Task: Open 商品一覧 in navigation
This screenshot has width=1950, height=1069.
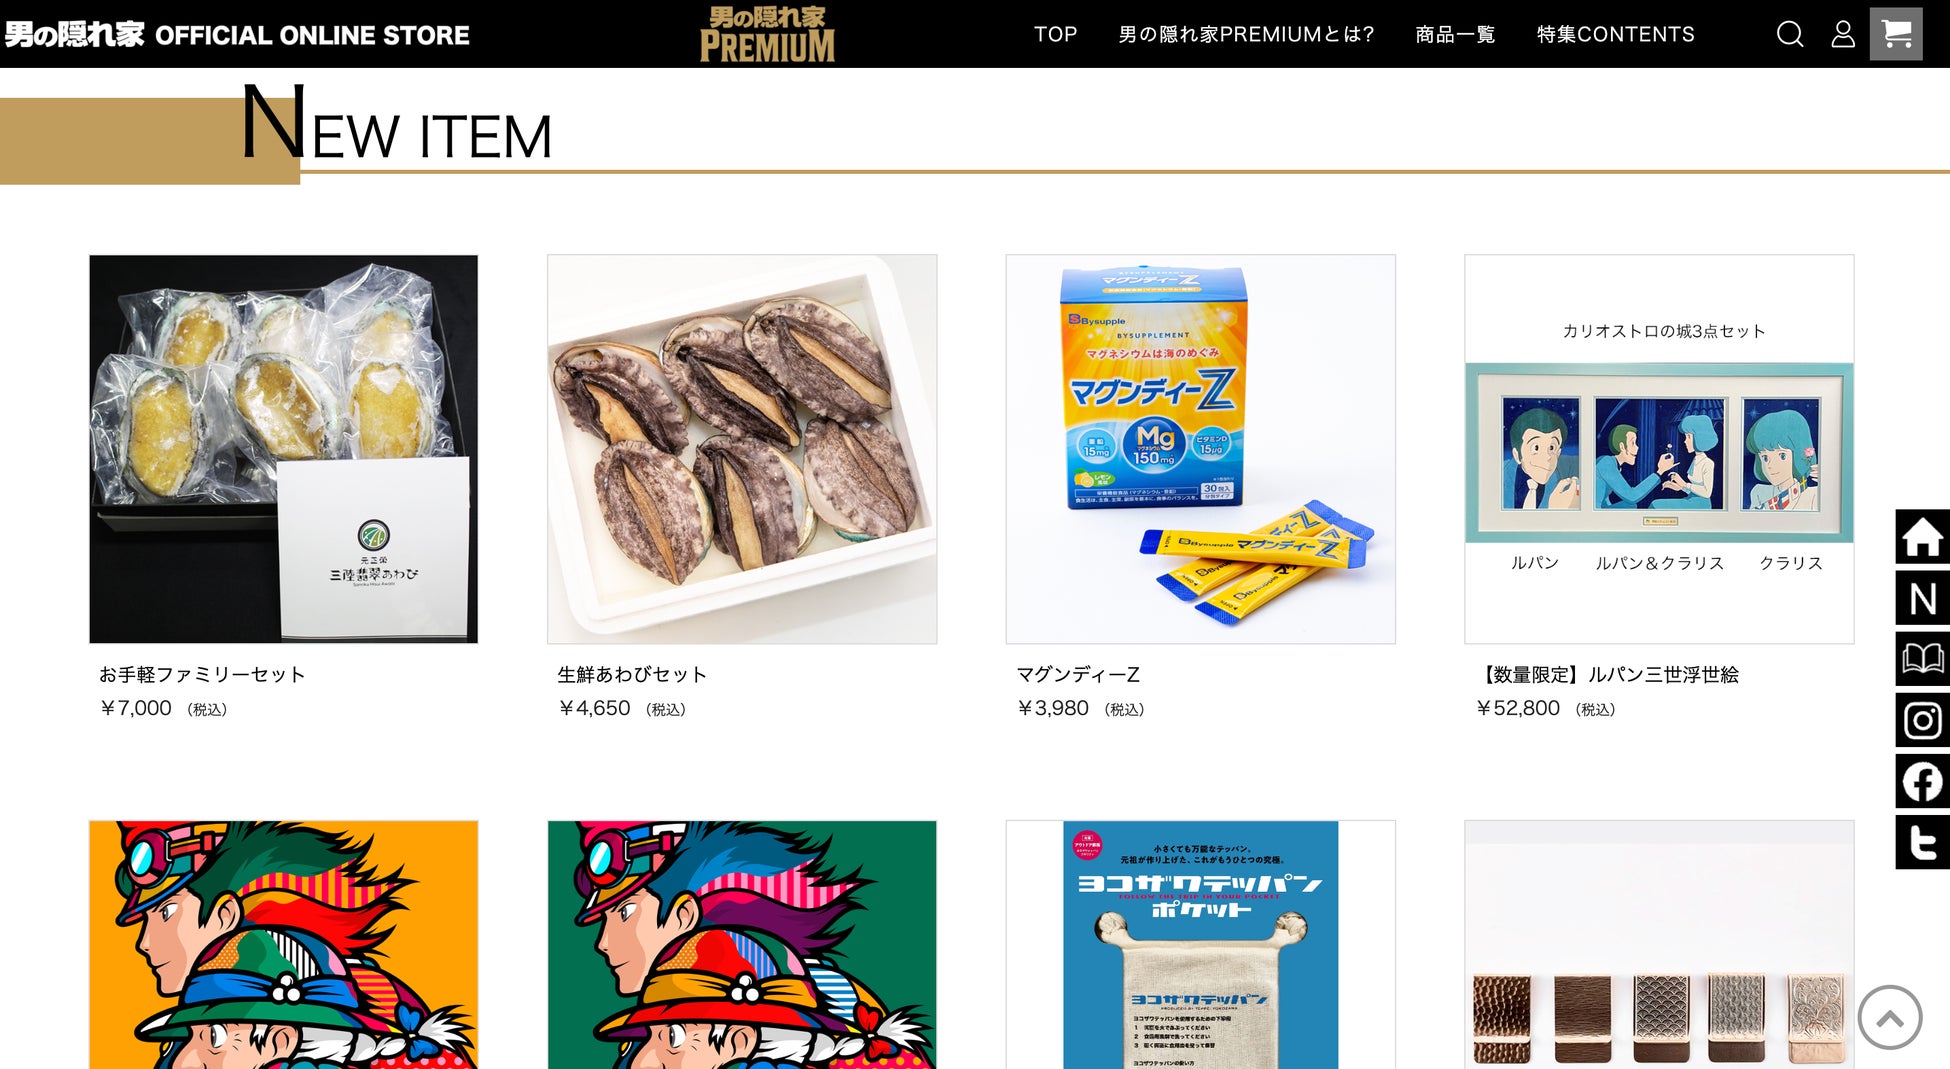Action: pyautogui.click(x=1455, y=34)
